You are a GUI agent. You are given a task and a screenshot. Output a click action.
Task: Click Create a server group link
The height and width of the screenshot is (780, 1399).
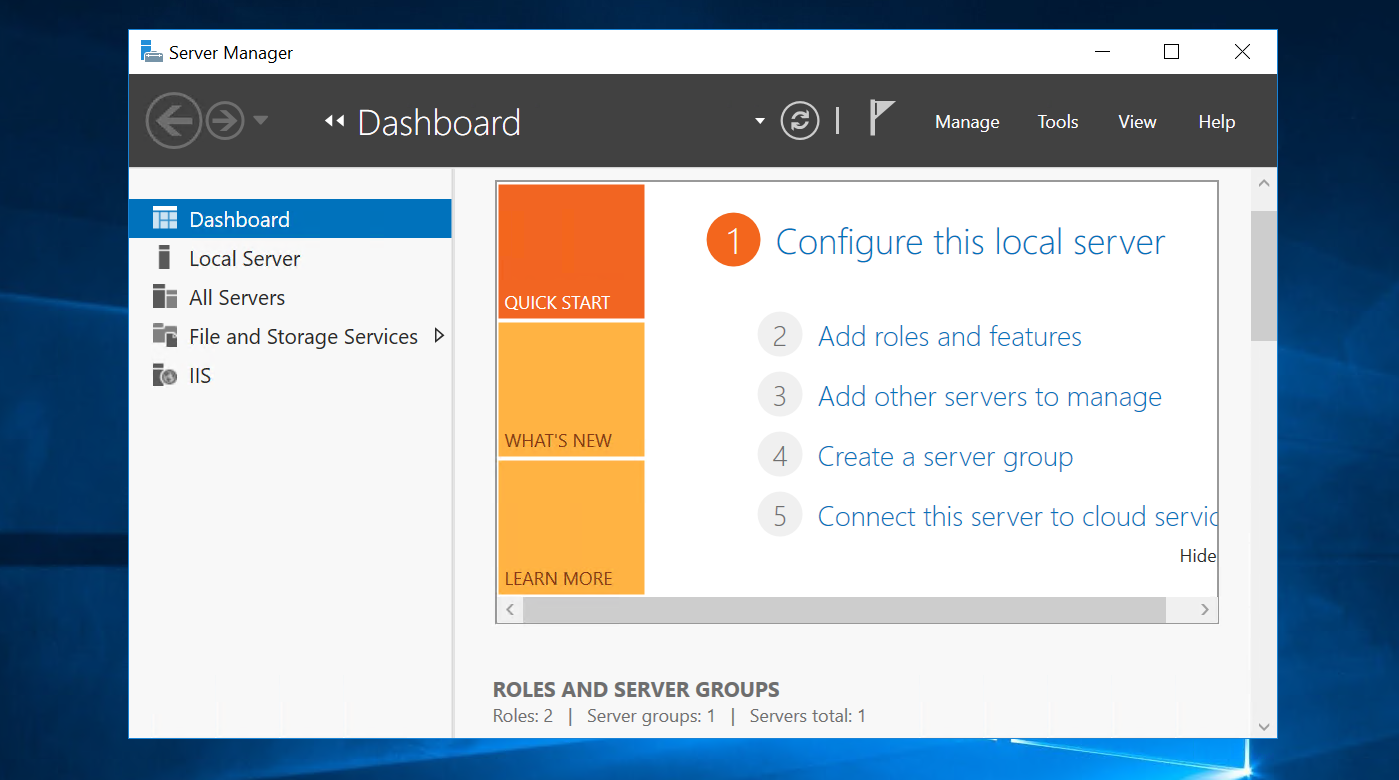[945, 457]
